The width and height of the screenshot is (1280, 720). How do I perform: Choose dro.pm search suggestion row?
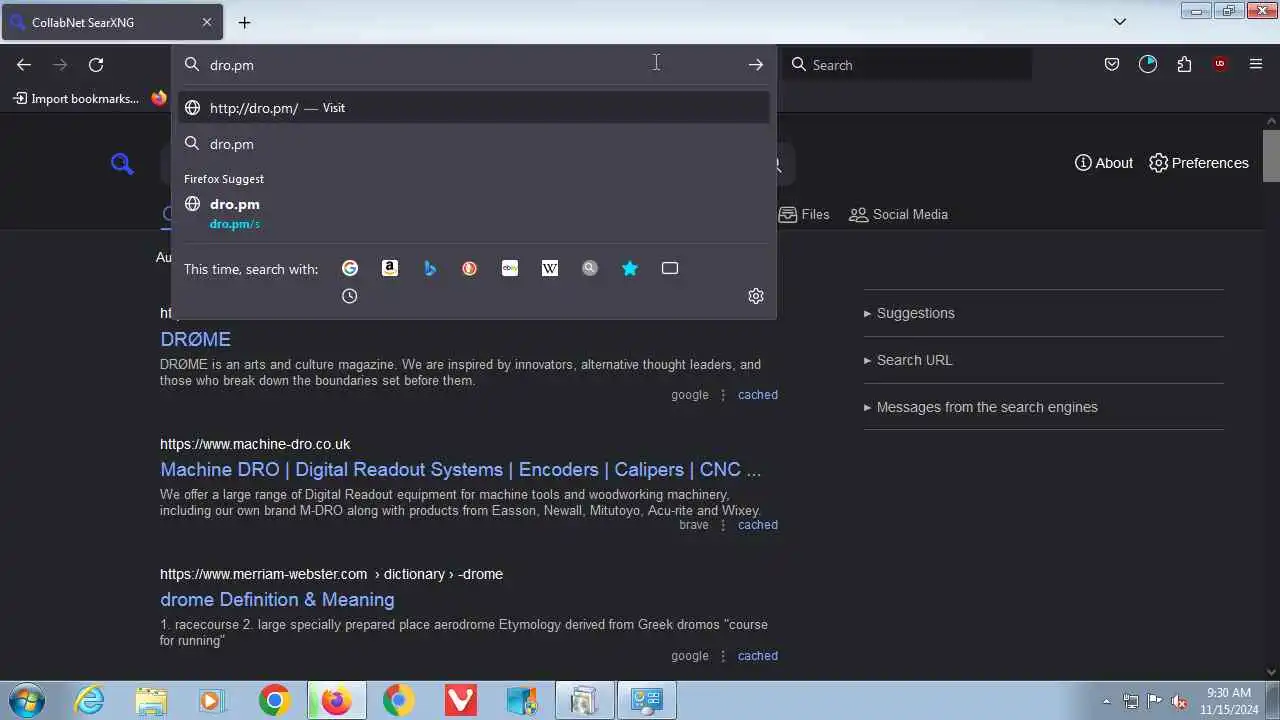pos(474,144)
